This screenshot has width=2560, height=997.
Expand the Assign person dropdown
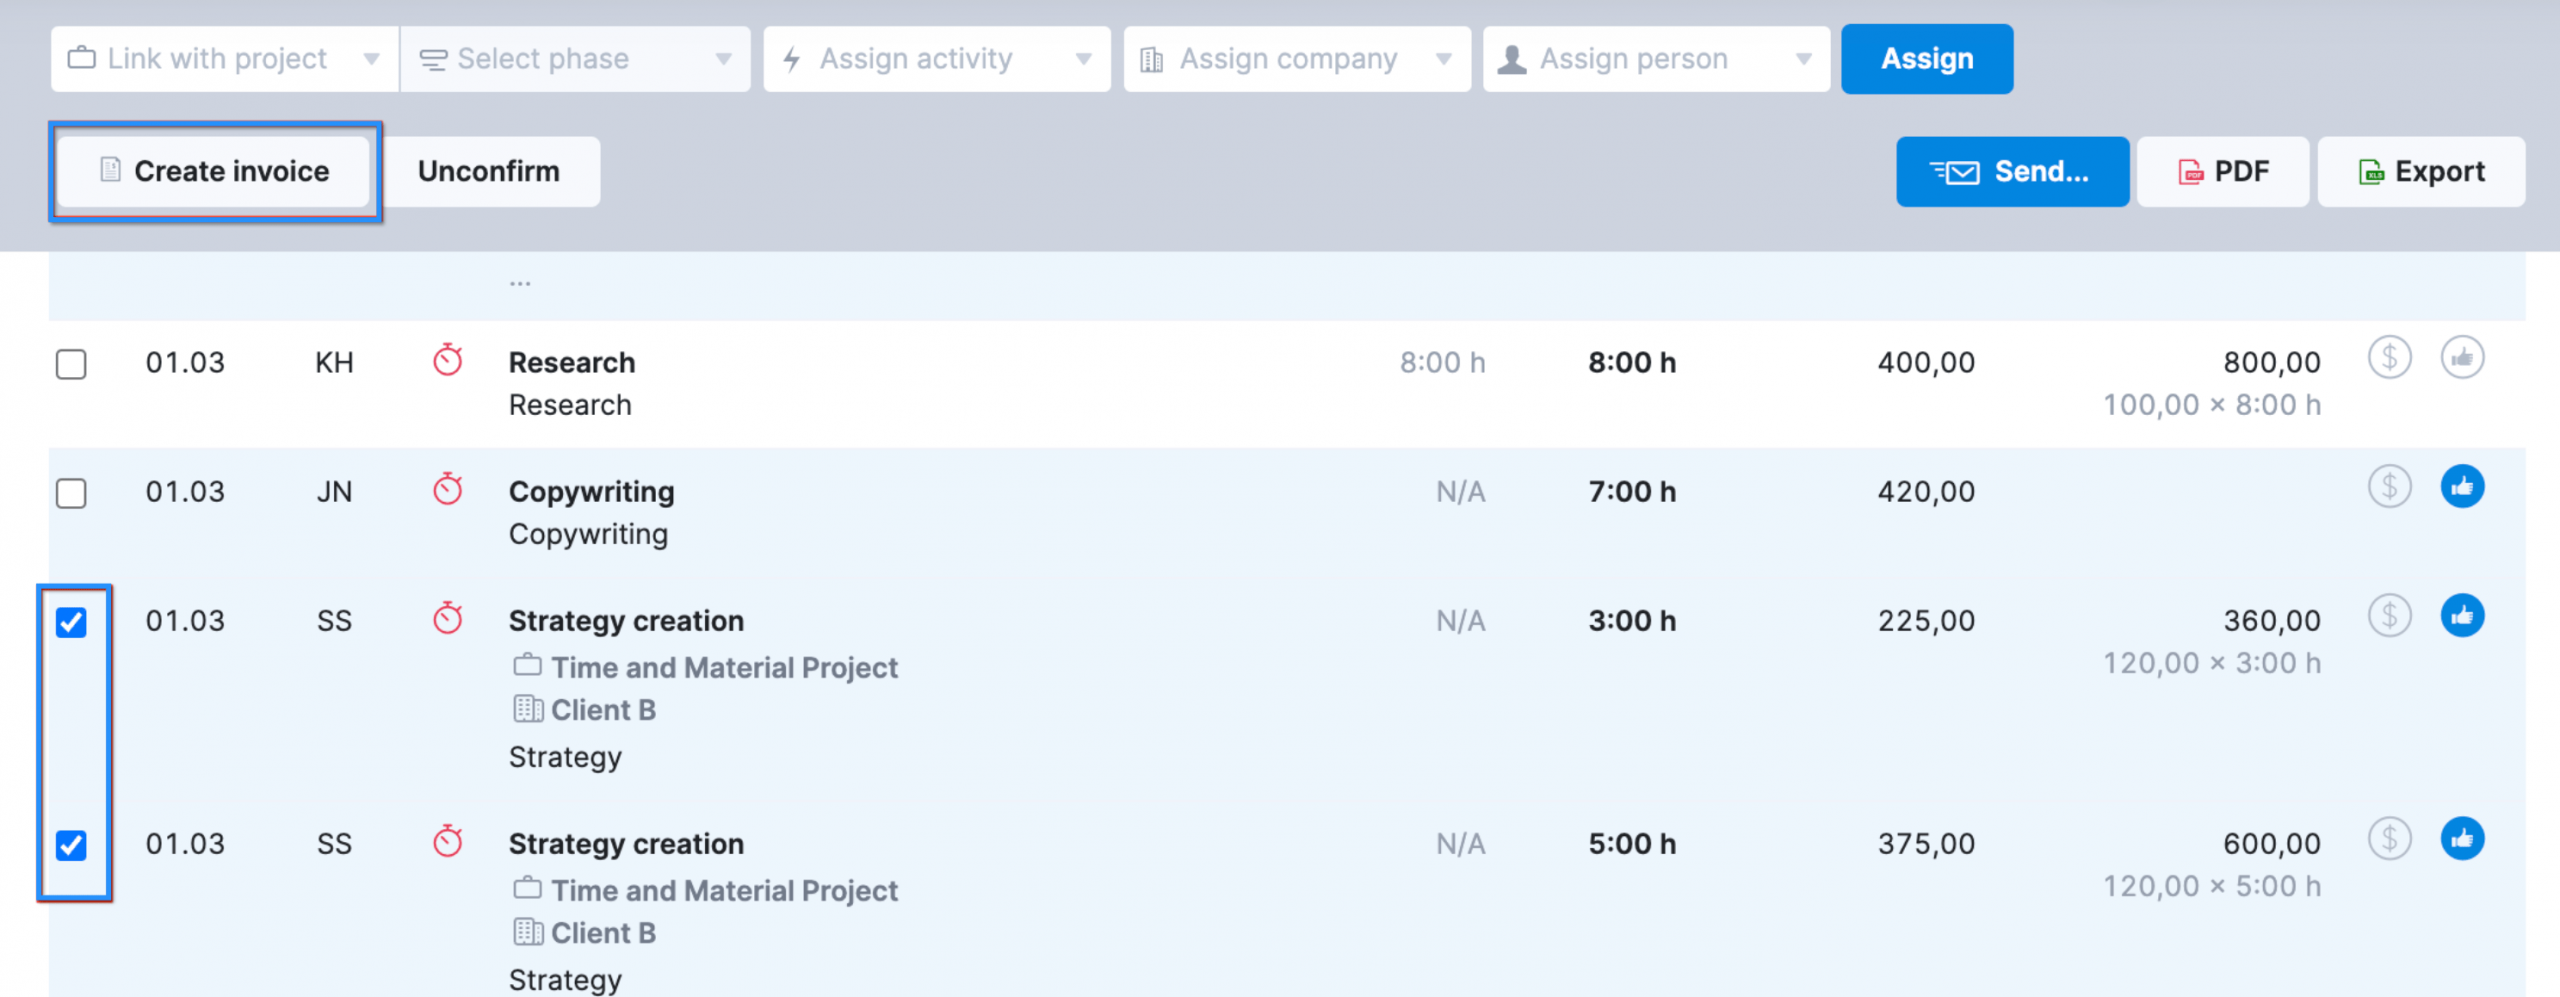point(1655,59)
